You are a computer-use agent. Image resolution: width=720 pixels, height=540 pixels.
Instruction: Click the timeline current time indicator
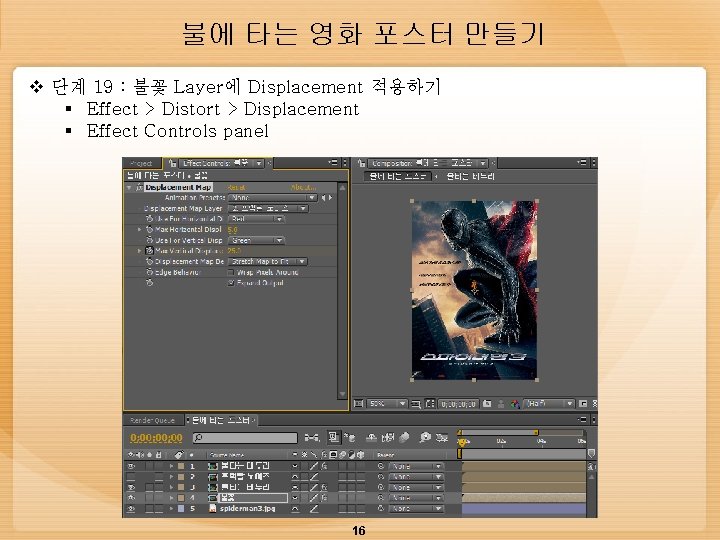coord(462,440)
